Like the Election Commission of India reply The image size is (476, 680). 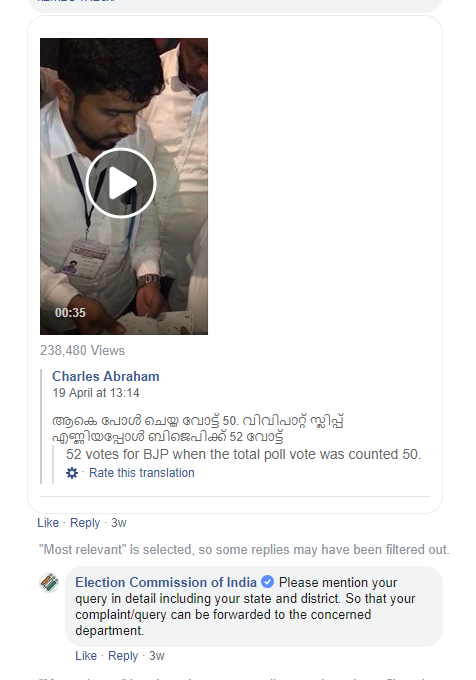point(86,656)
